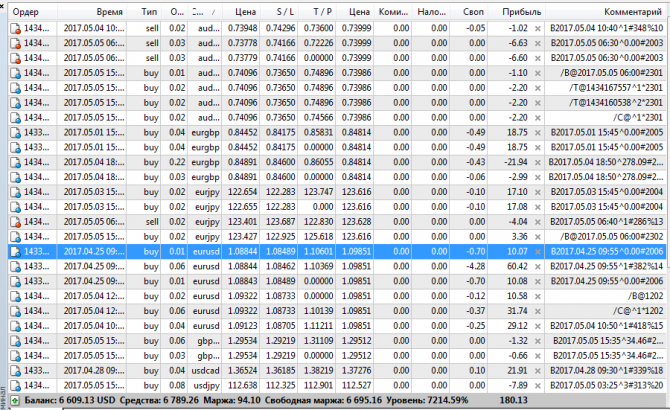Click order icon of usdcad buy row

16,371
